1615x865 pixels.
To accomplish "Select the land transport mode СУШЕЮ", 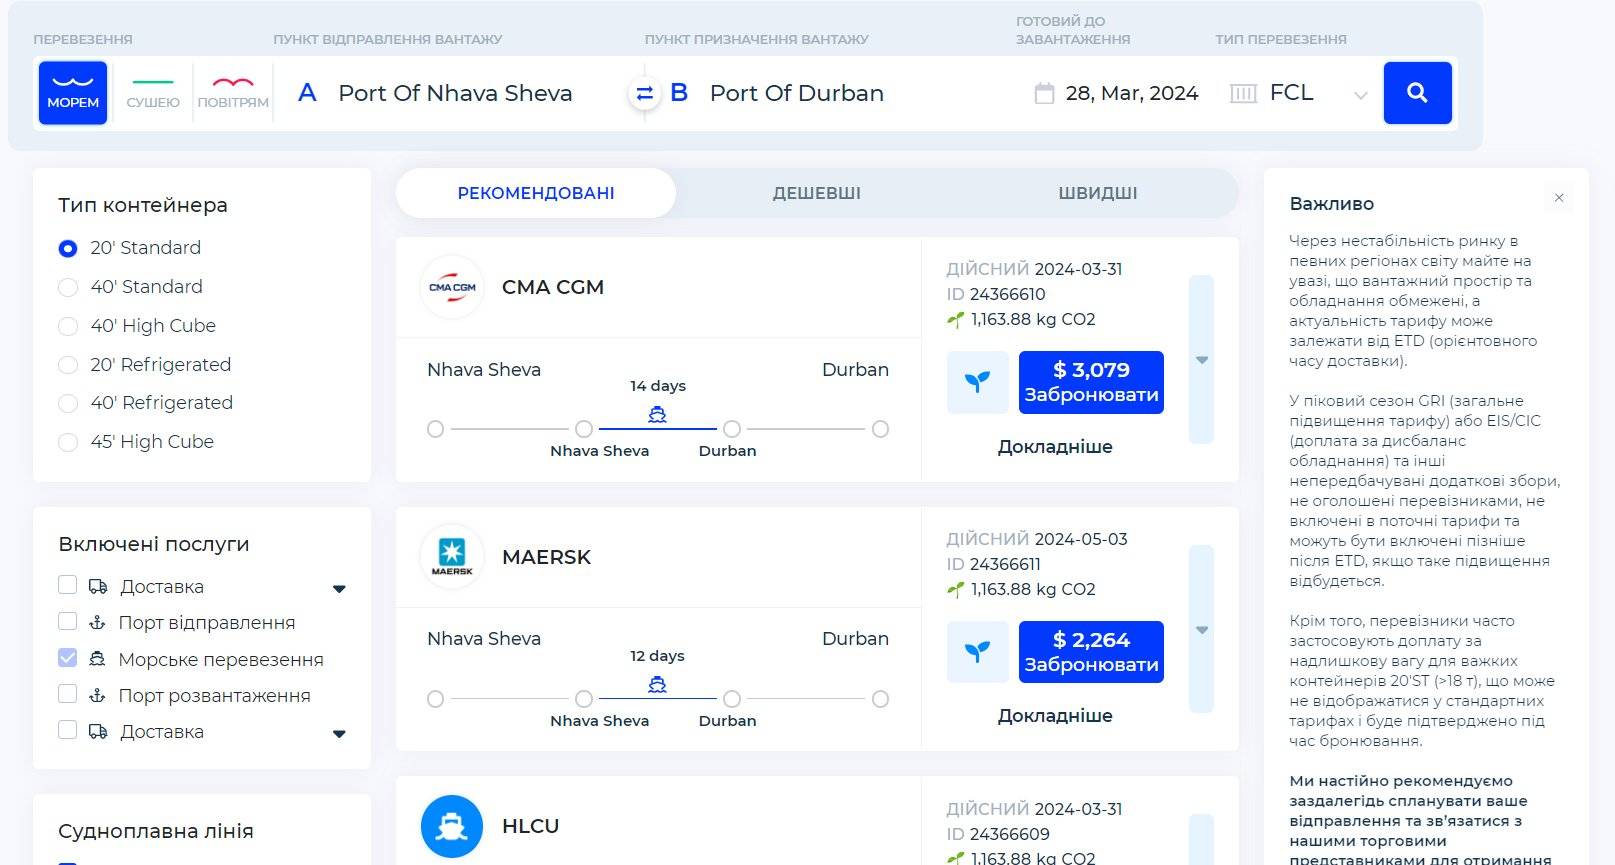I will pyautogui.click(x=153, y=93).
